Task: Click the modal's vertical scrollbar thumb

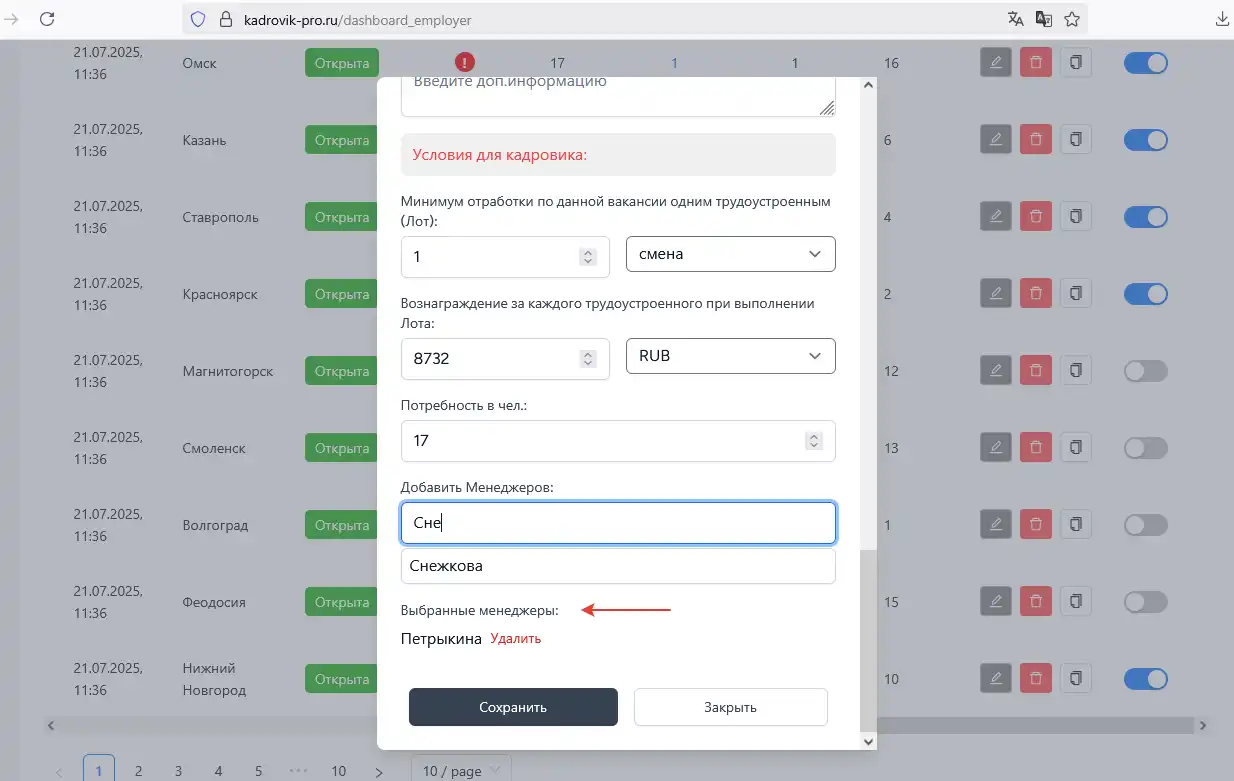Action: pyautogui.click(x=867, y=640)
